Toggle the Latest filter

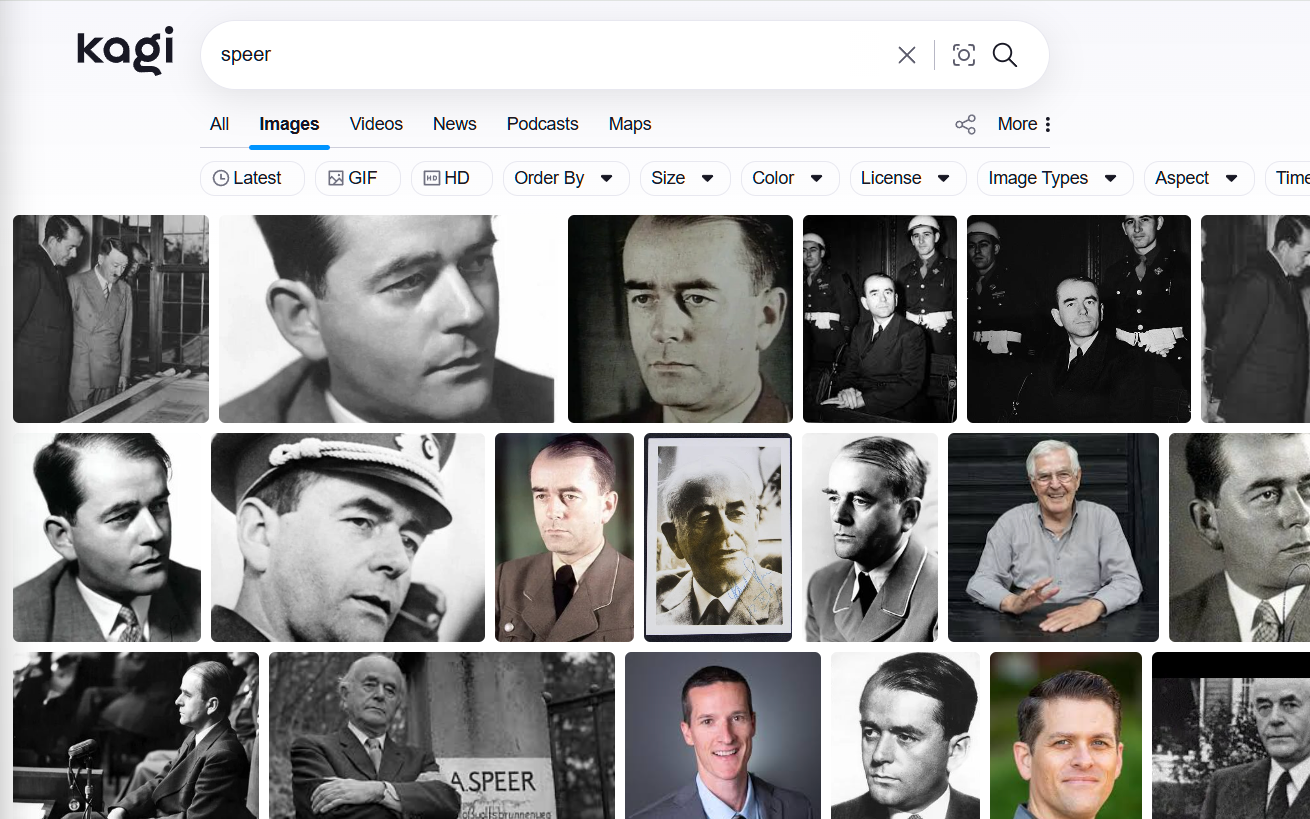247,178
